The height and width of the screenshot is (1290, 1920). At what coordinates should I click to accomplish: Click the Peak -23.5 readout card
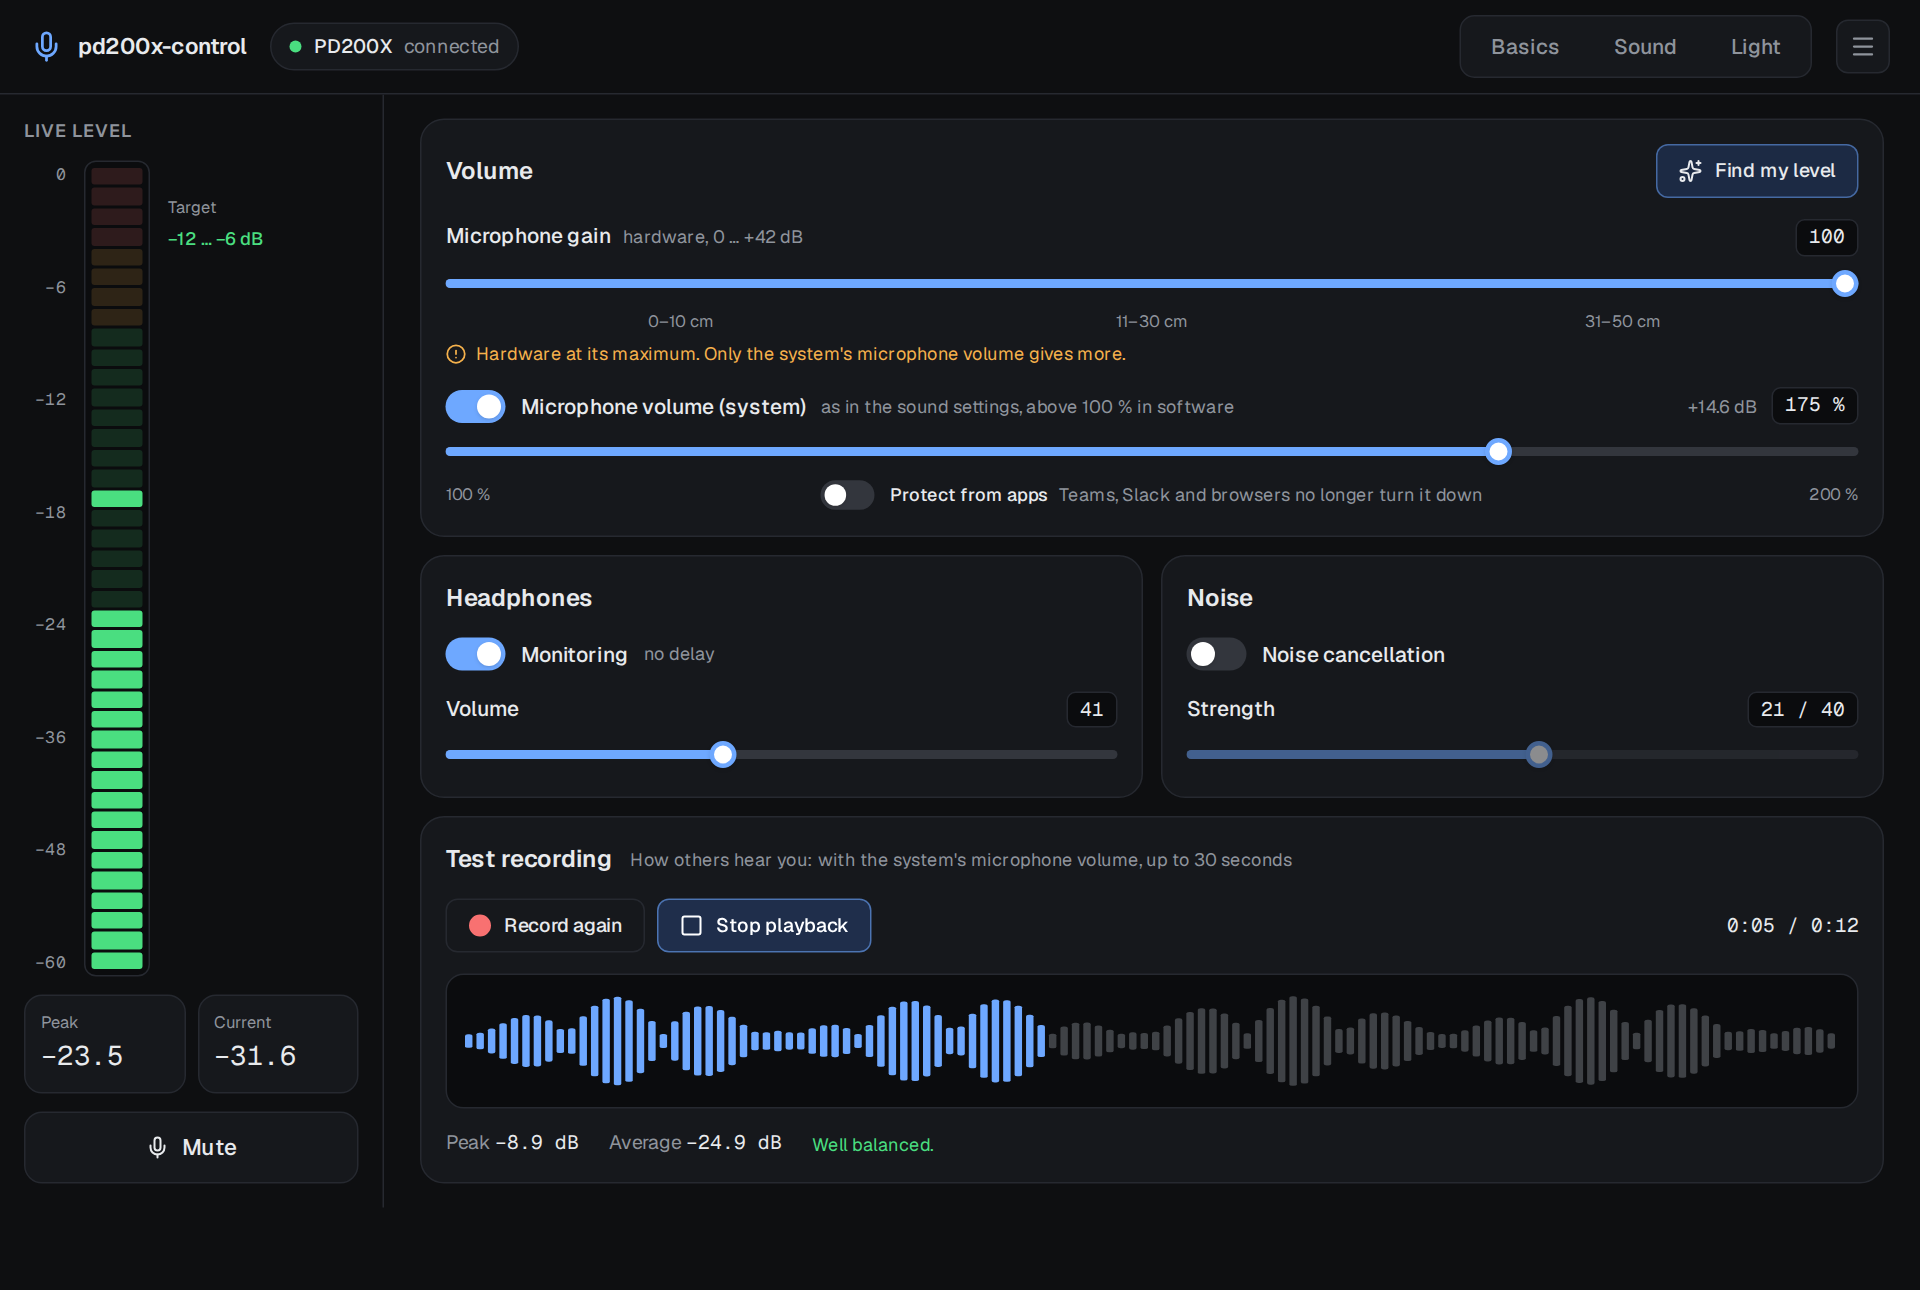105,1043
